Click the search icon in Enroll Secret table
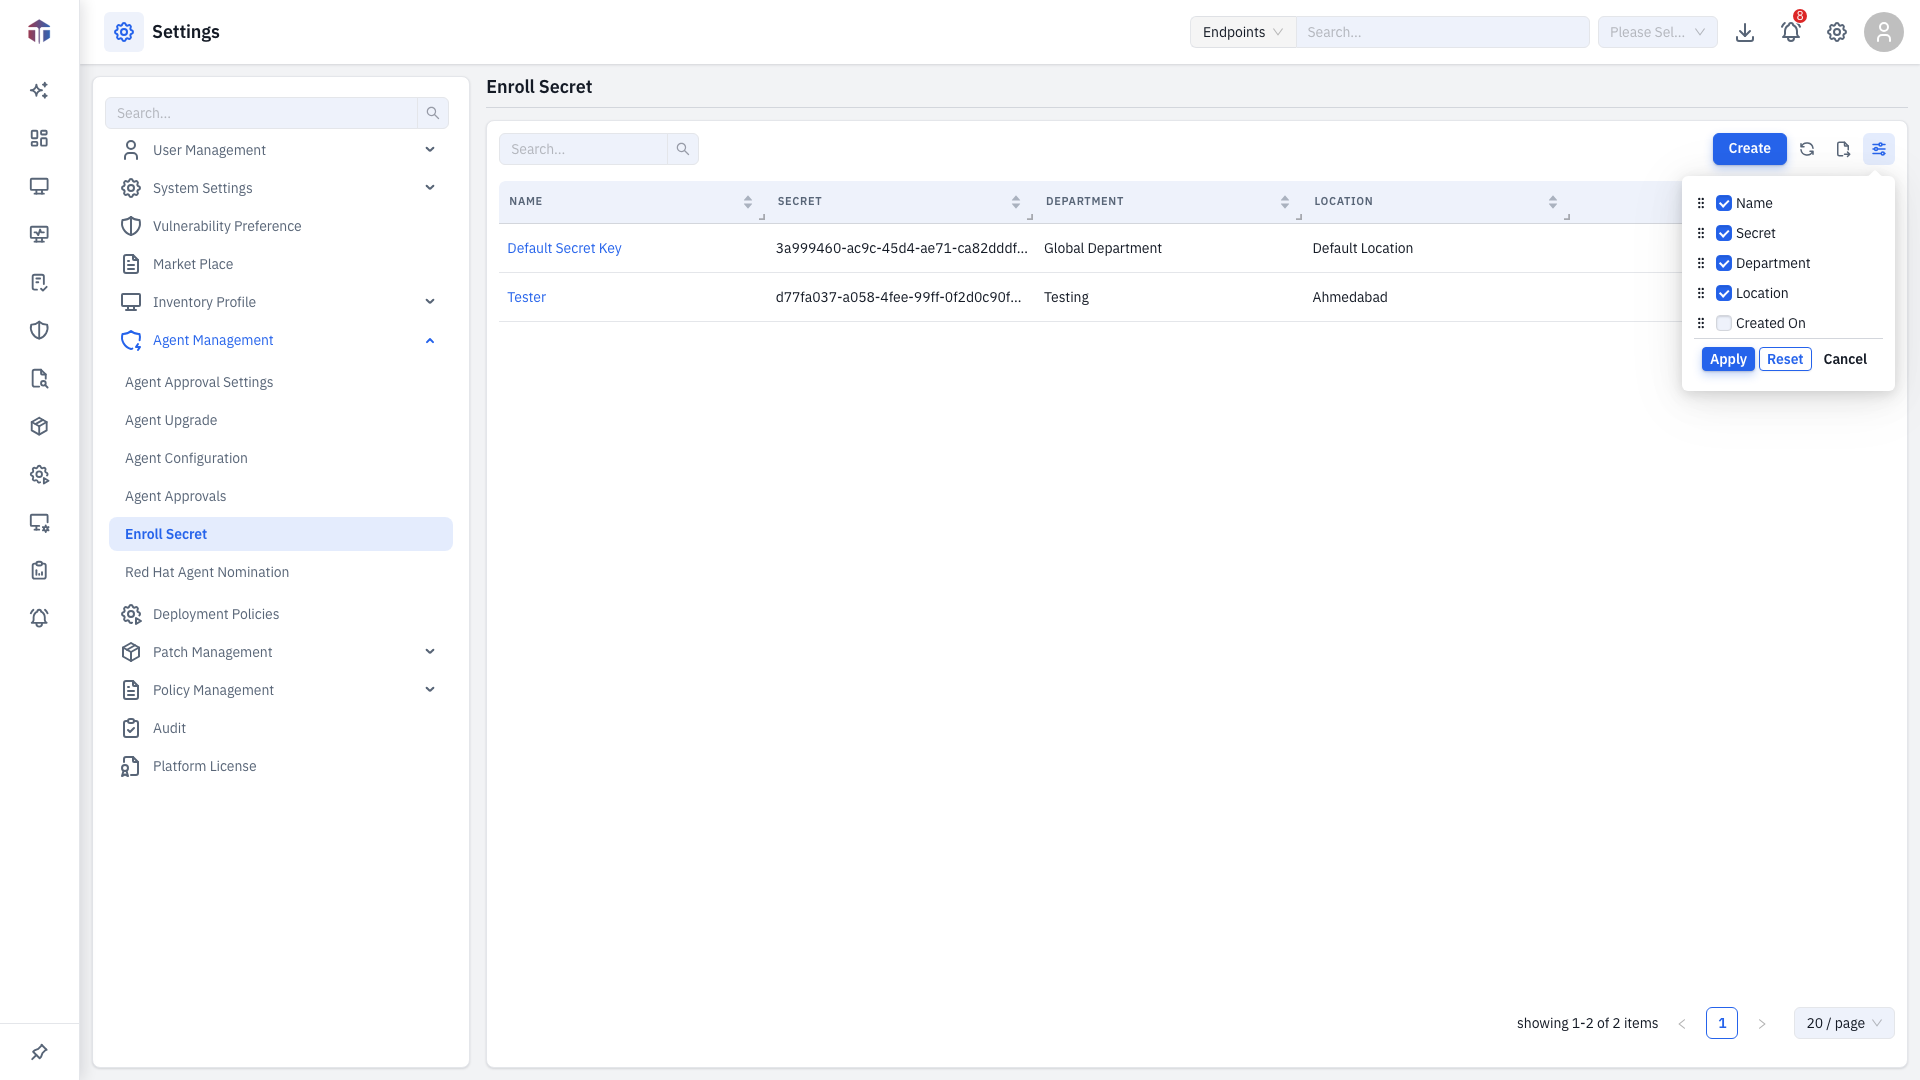 pyautogui.click(x=683, y=149)
